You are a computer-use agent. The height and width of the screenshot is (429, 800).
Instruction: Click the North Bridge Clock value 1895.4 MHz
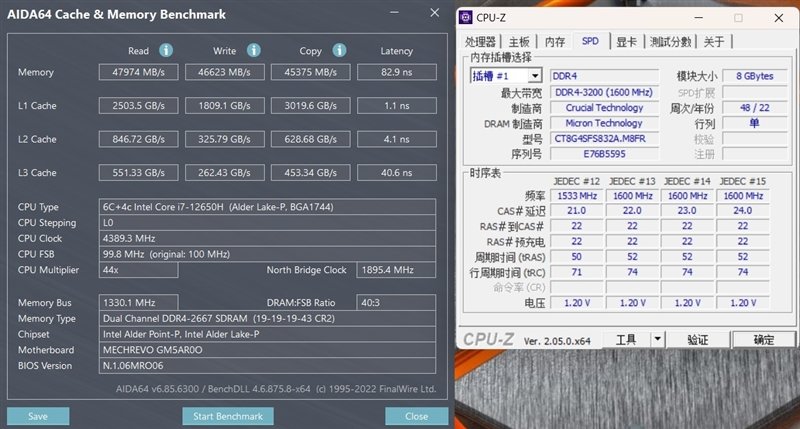tap(396, 270)
